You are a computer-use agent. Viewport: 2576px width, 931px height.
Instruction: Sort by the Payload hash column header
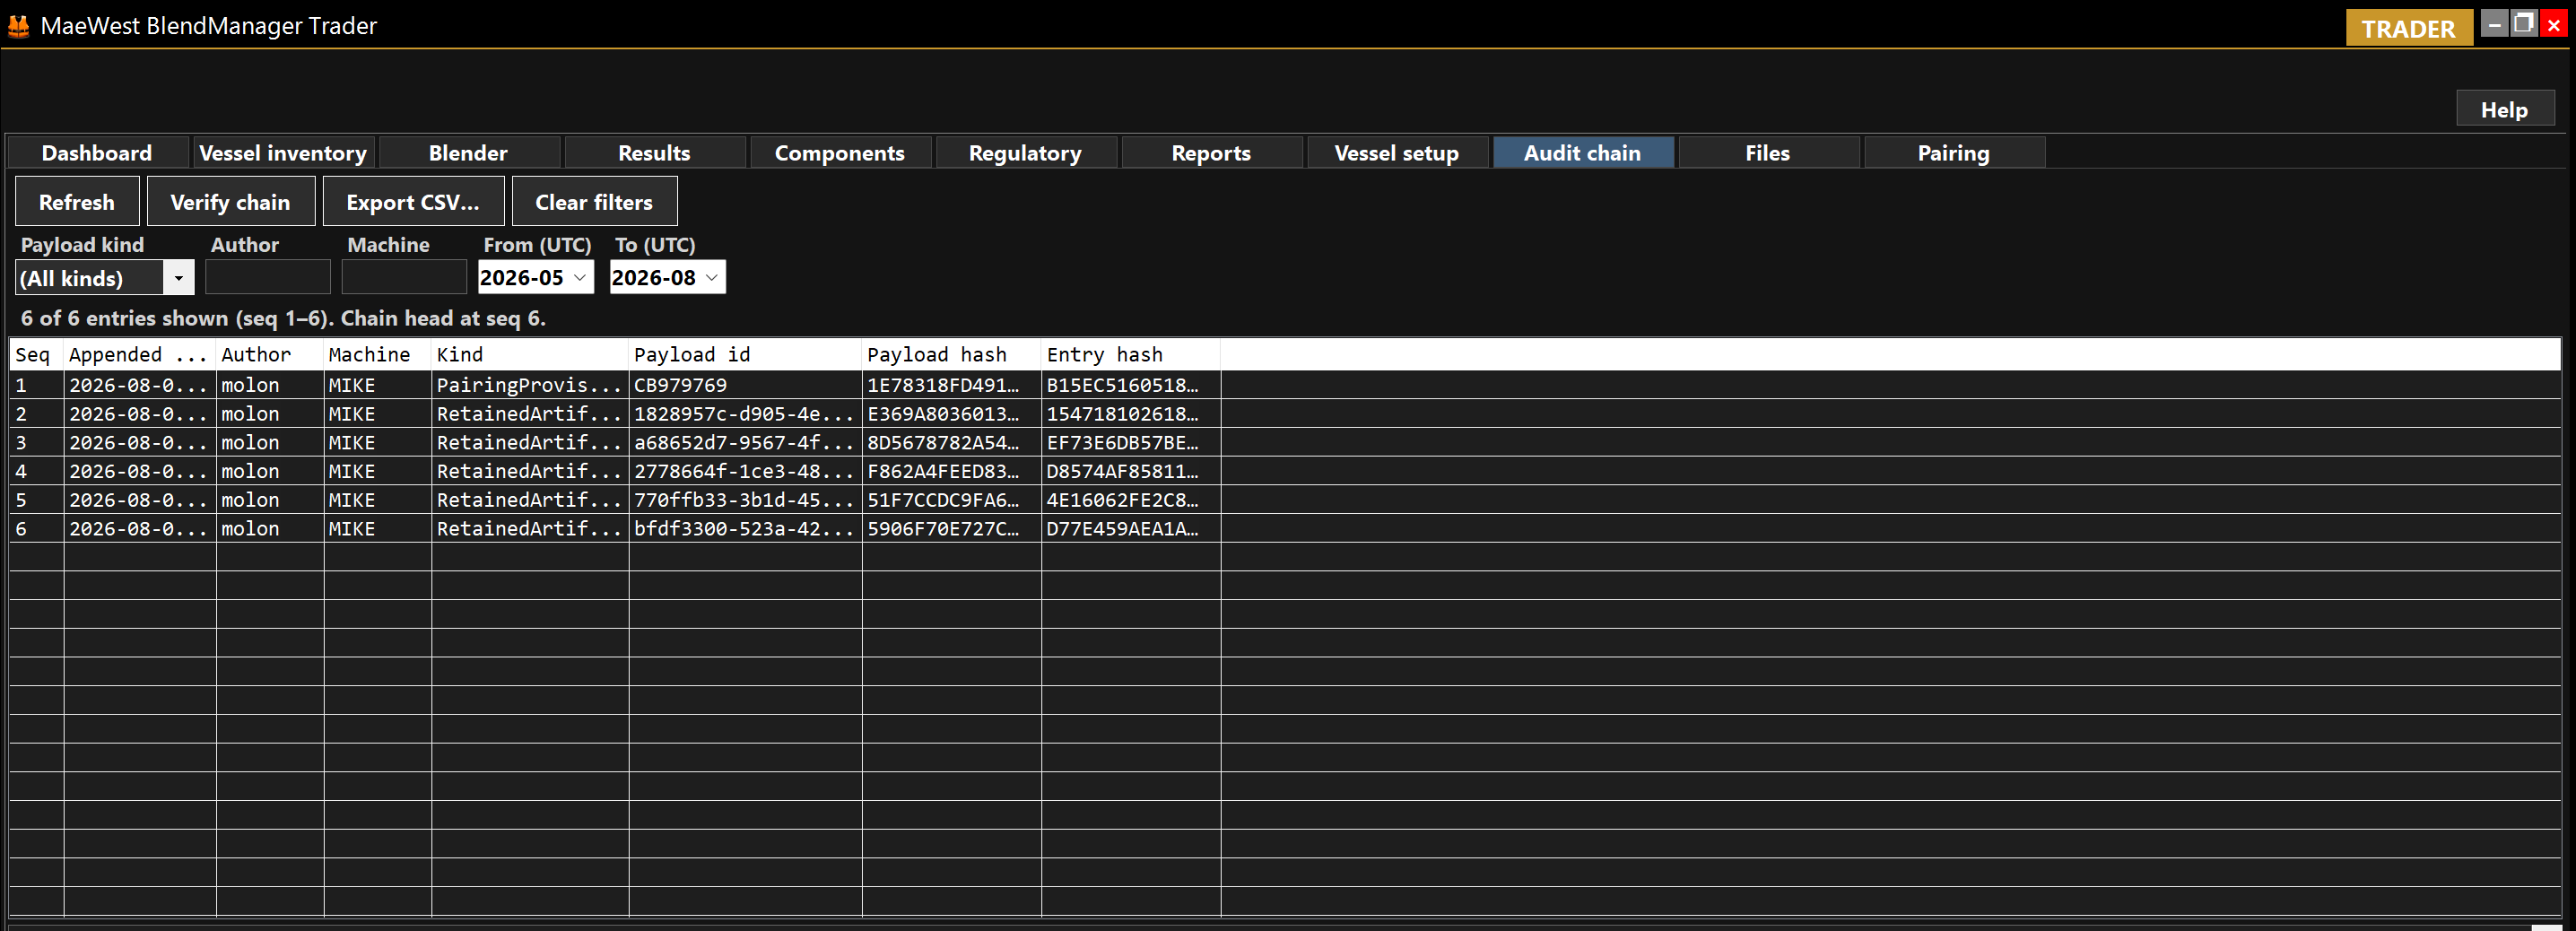point(952,354)
